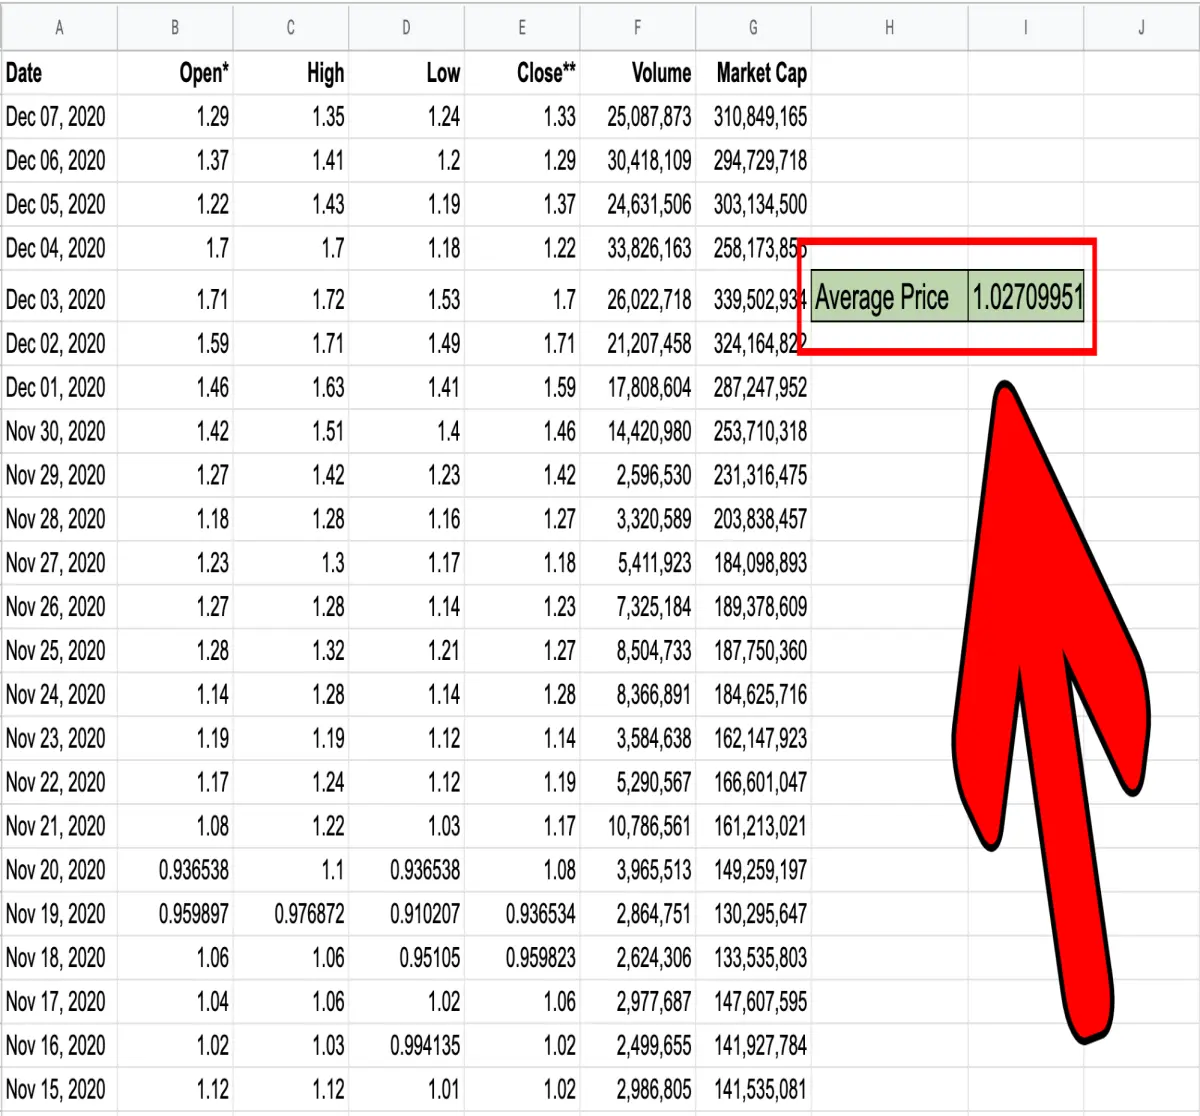The height and width of the screenshot is (1116, 1200).
Task: Select Open value 0.936538 for Nov 20
Action: coord(175,870)
